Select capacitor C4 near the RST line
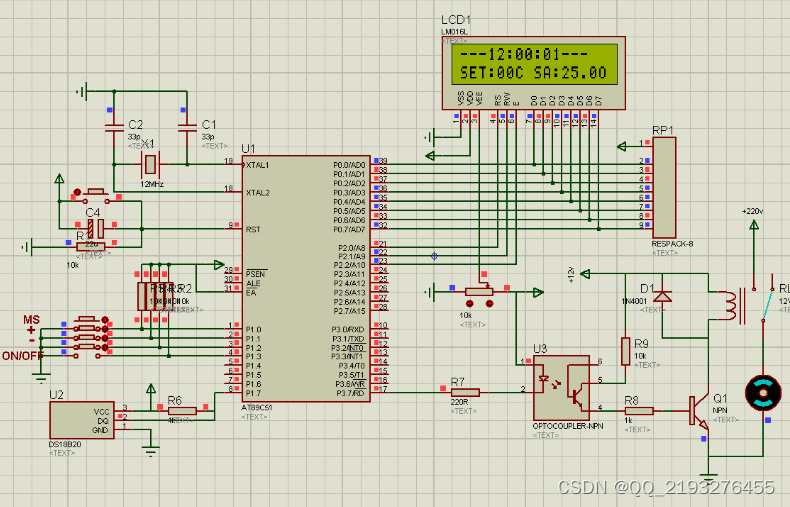790x507 pixels. pyautogui.click(x=96, y=228)
